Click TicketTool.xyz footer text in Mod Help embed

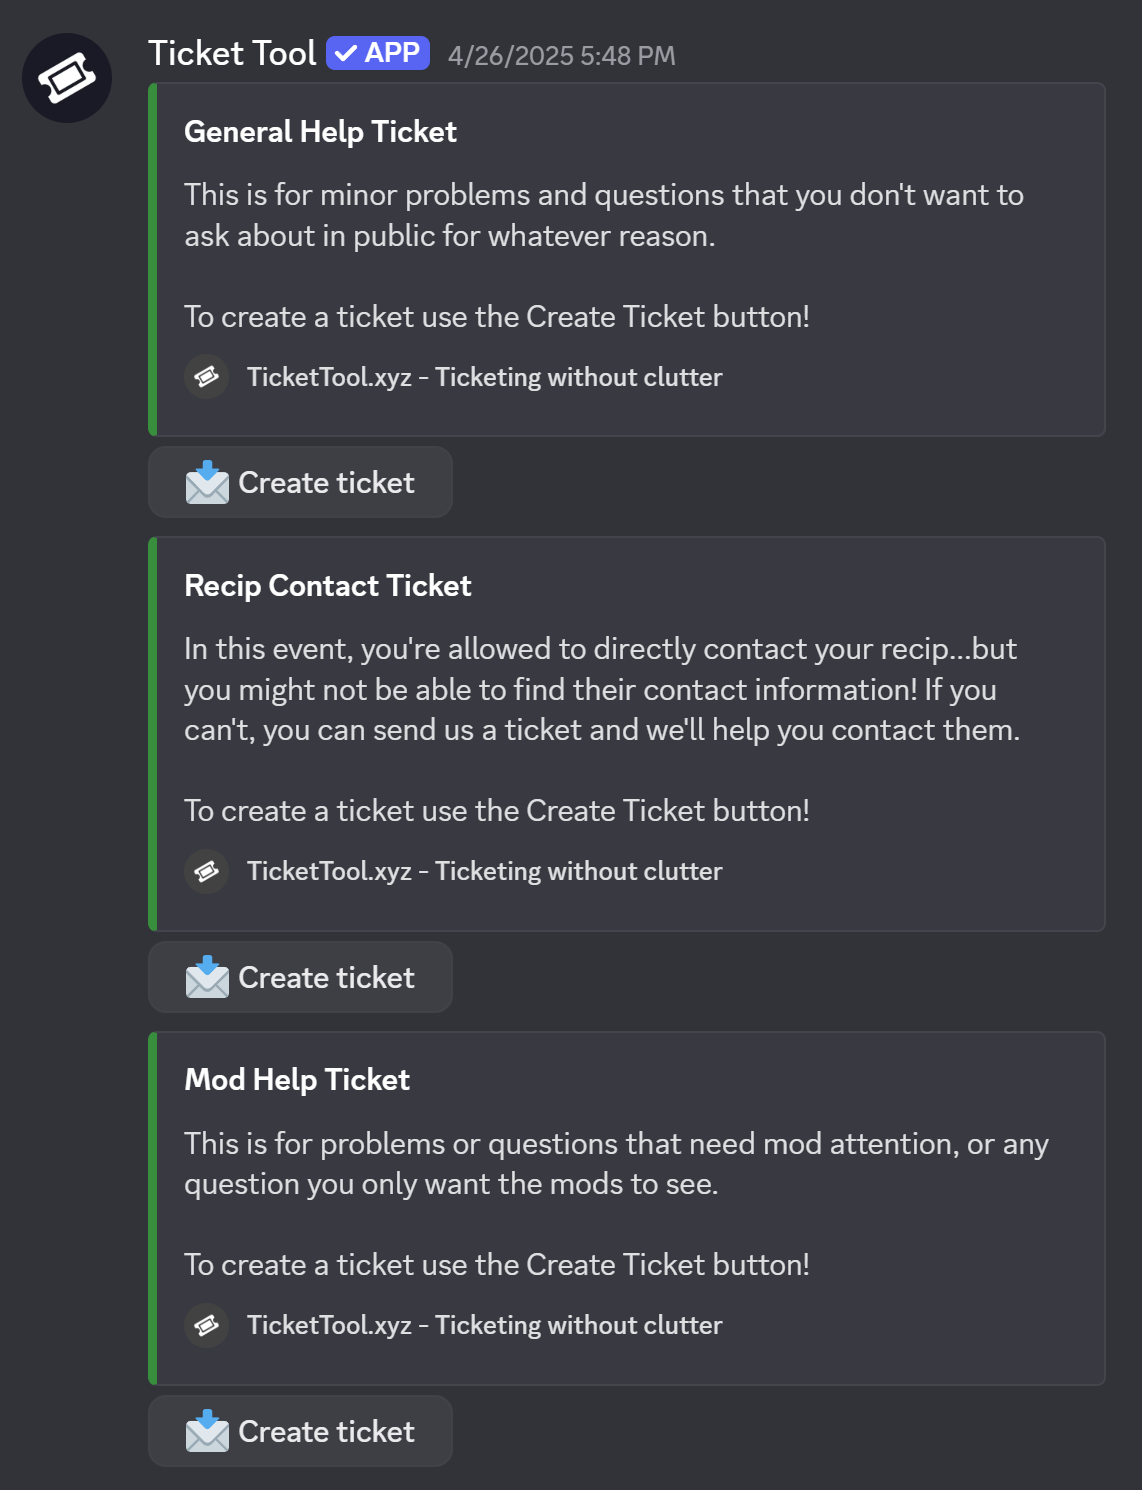point(484,1325)
